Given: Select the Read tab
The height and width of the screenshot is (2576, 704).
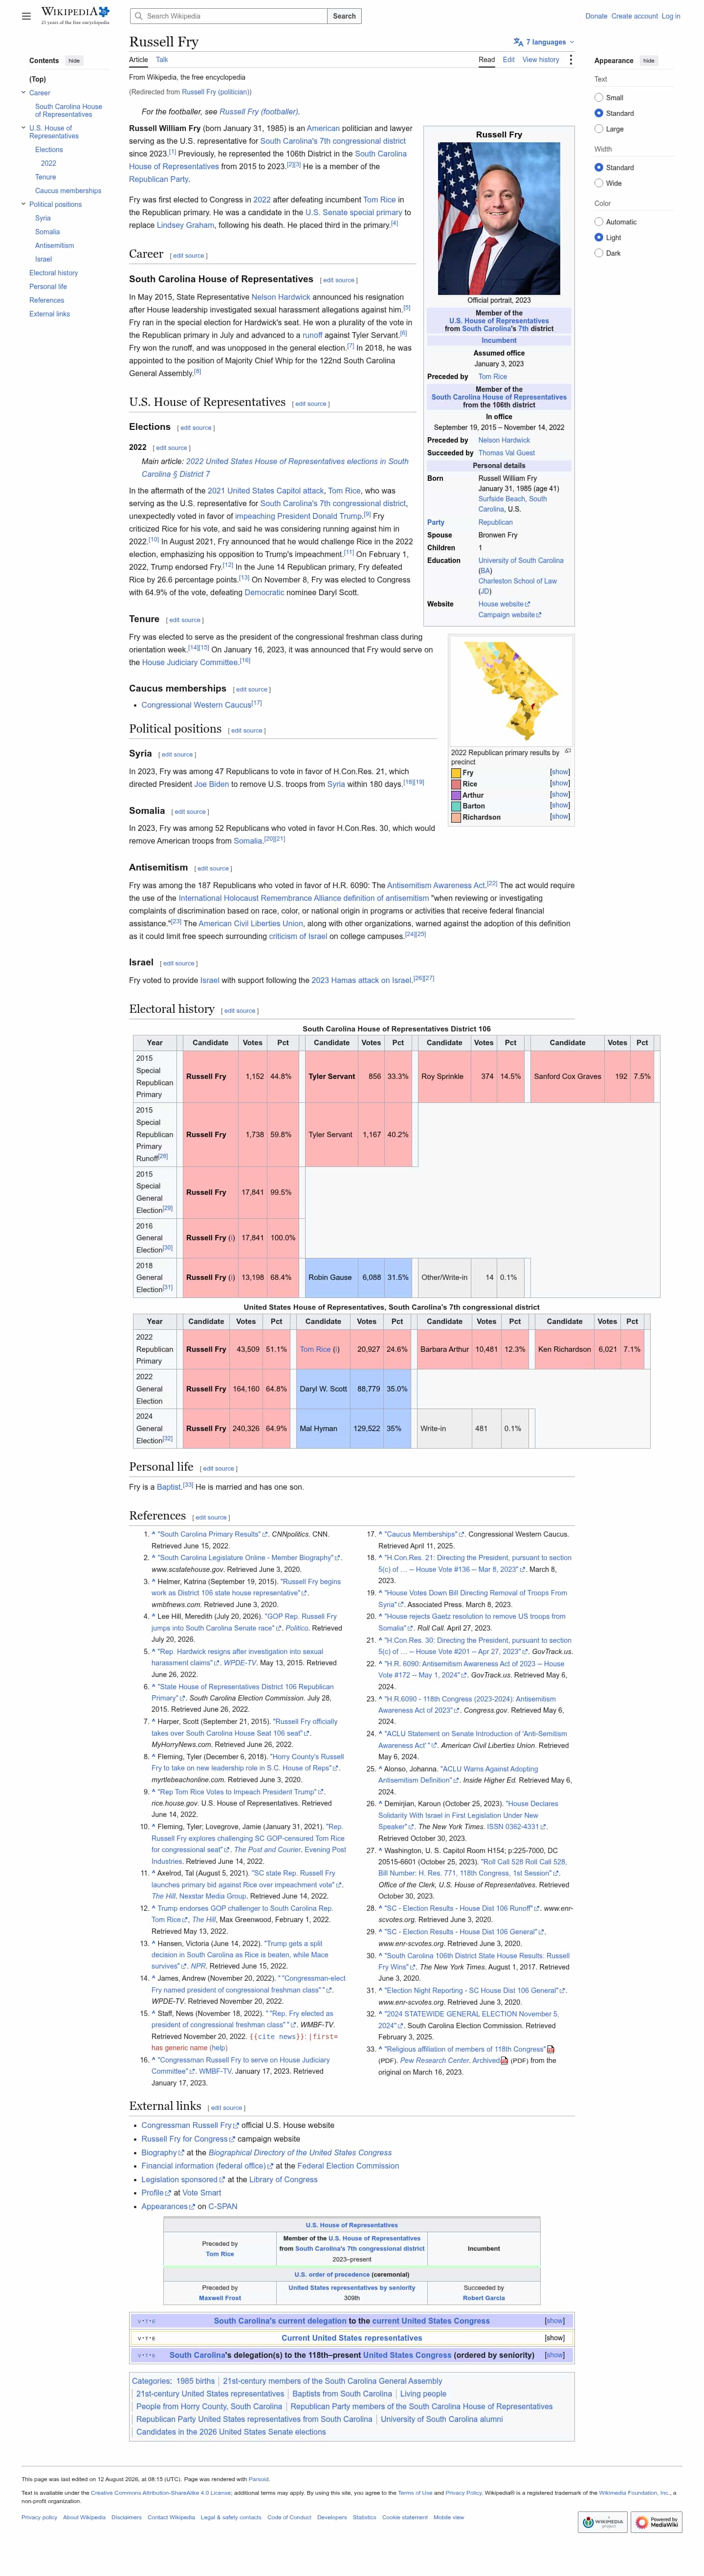Looking at the screenshot, I should click(487, 60).
